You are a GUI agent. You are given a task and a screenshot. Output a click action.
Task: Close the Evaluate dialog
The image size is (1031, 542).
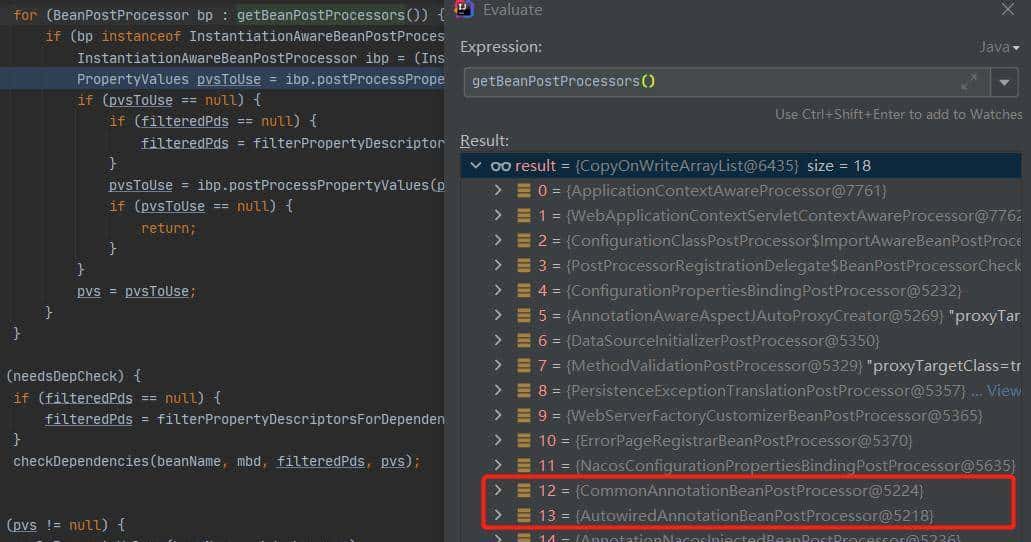point(1007,9)
